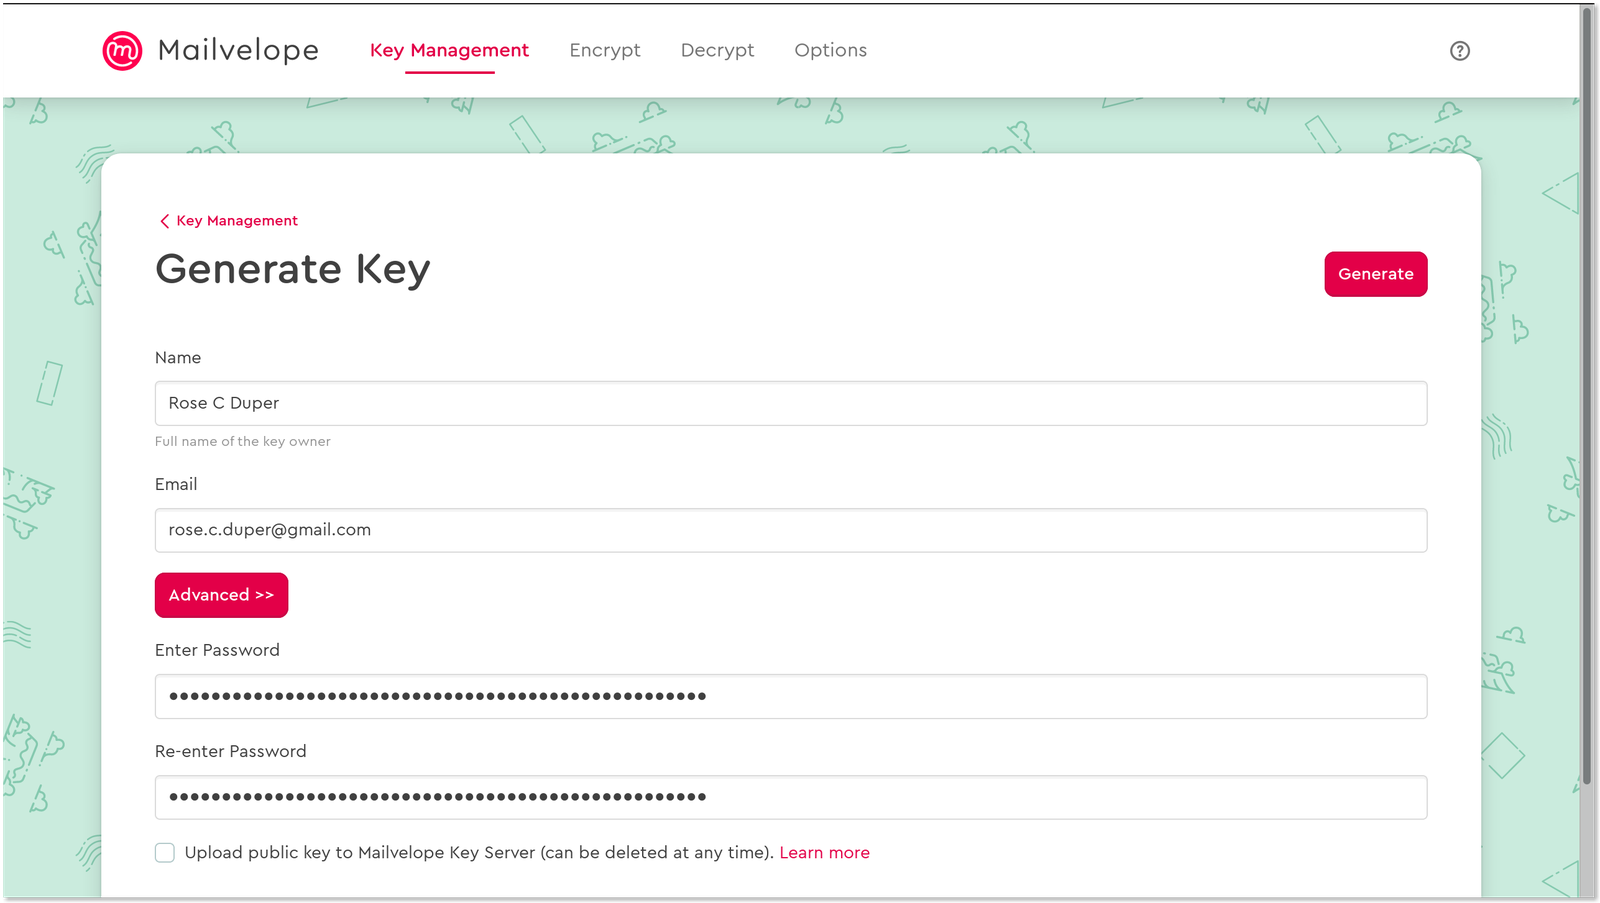Click the Generate Key page heading
Image resolution: width=1600 pixels, height=903 pixels.
(292, 268)
